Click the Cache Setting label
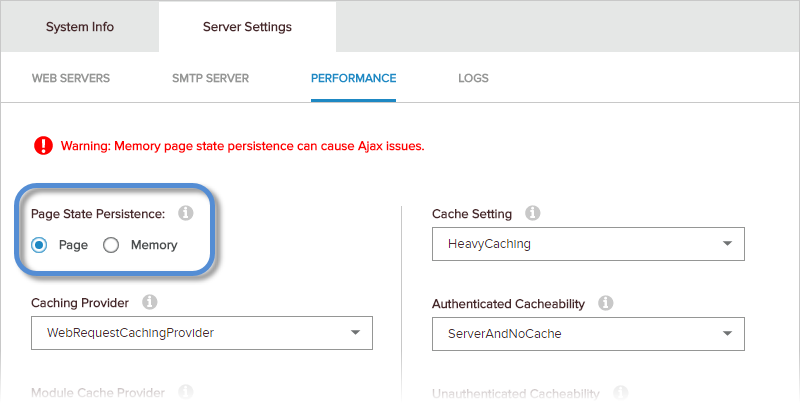This screenshot has height=403, width=800. (472, 214)
